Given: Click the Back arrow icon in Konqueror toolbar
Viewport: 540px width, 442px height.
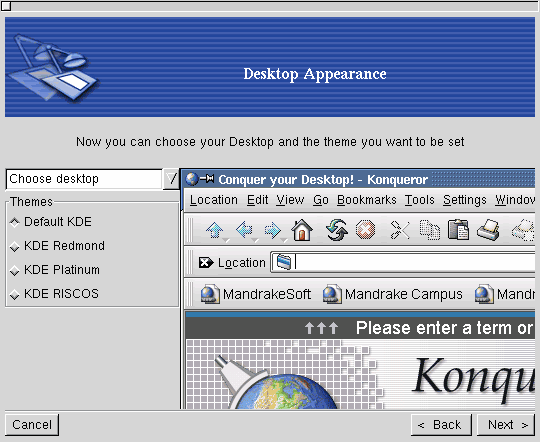Looking at the screenshot, I should tap(244, 230).
